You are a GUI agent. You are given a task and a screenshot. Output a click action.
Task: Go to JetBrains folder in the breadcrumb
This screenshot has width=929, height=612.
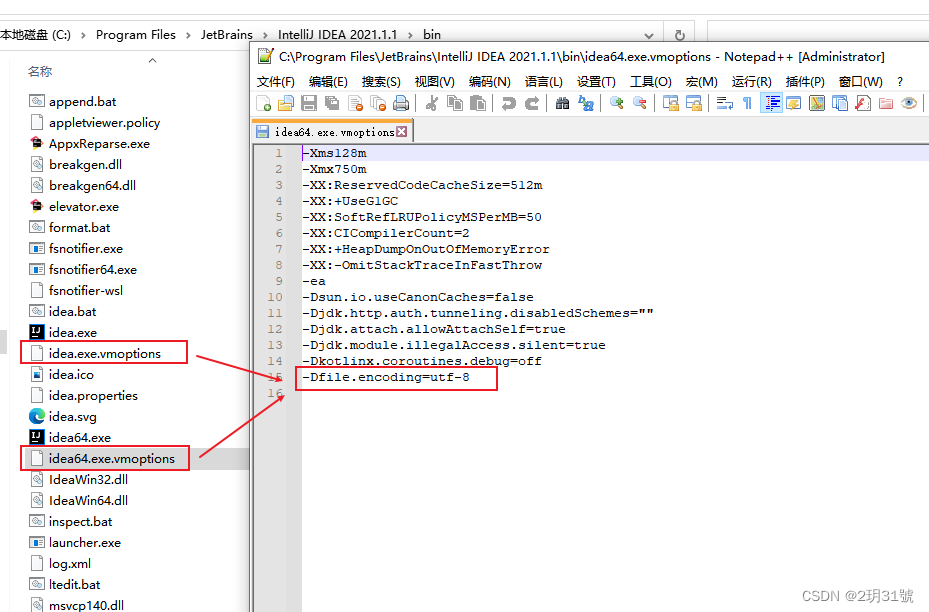227,35
